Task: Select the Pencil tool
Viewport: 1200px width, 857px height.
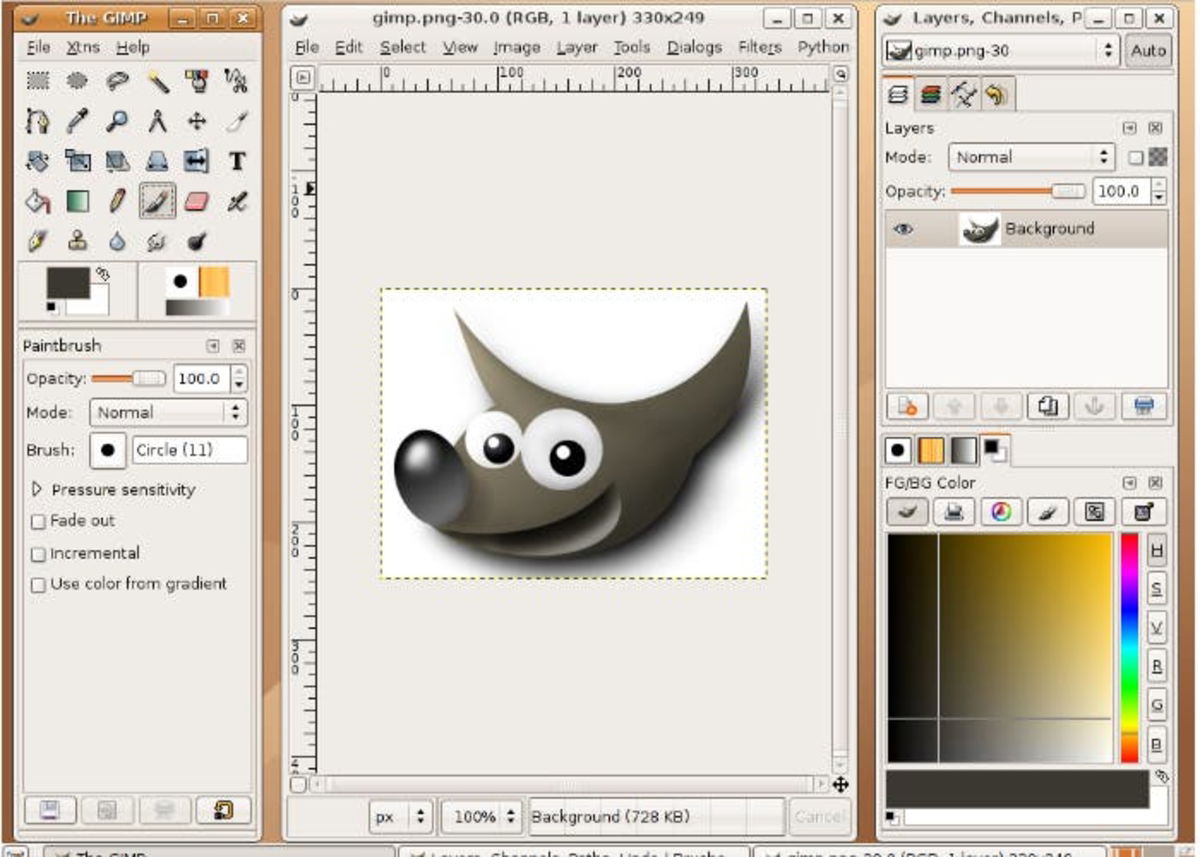Action: [x=117, y=201]
